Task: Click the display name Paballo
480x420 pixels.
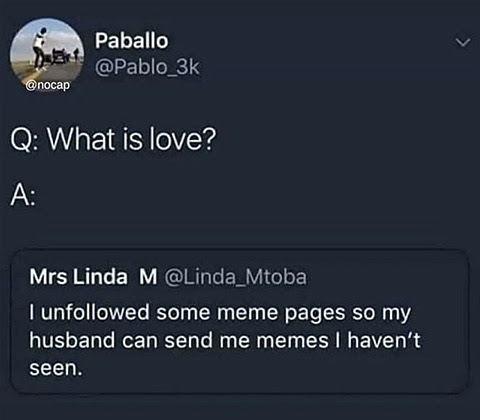Action: click(132, 41)
